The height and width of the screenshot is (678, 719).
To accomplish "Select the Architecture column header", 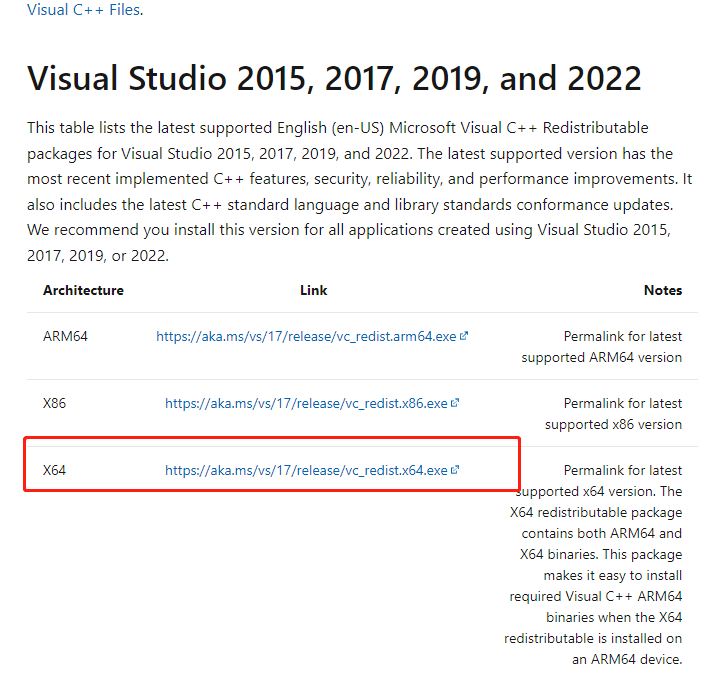I will tap(83, 290).
